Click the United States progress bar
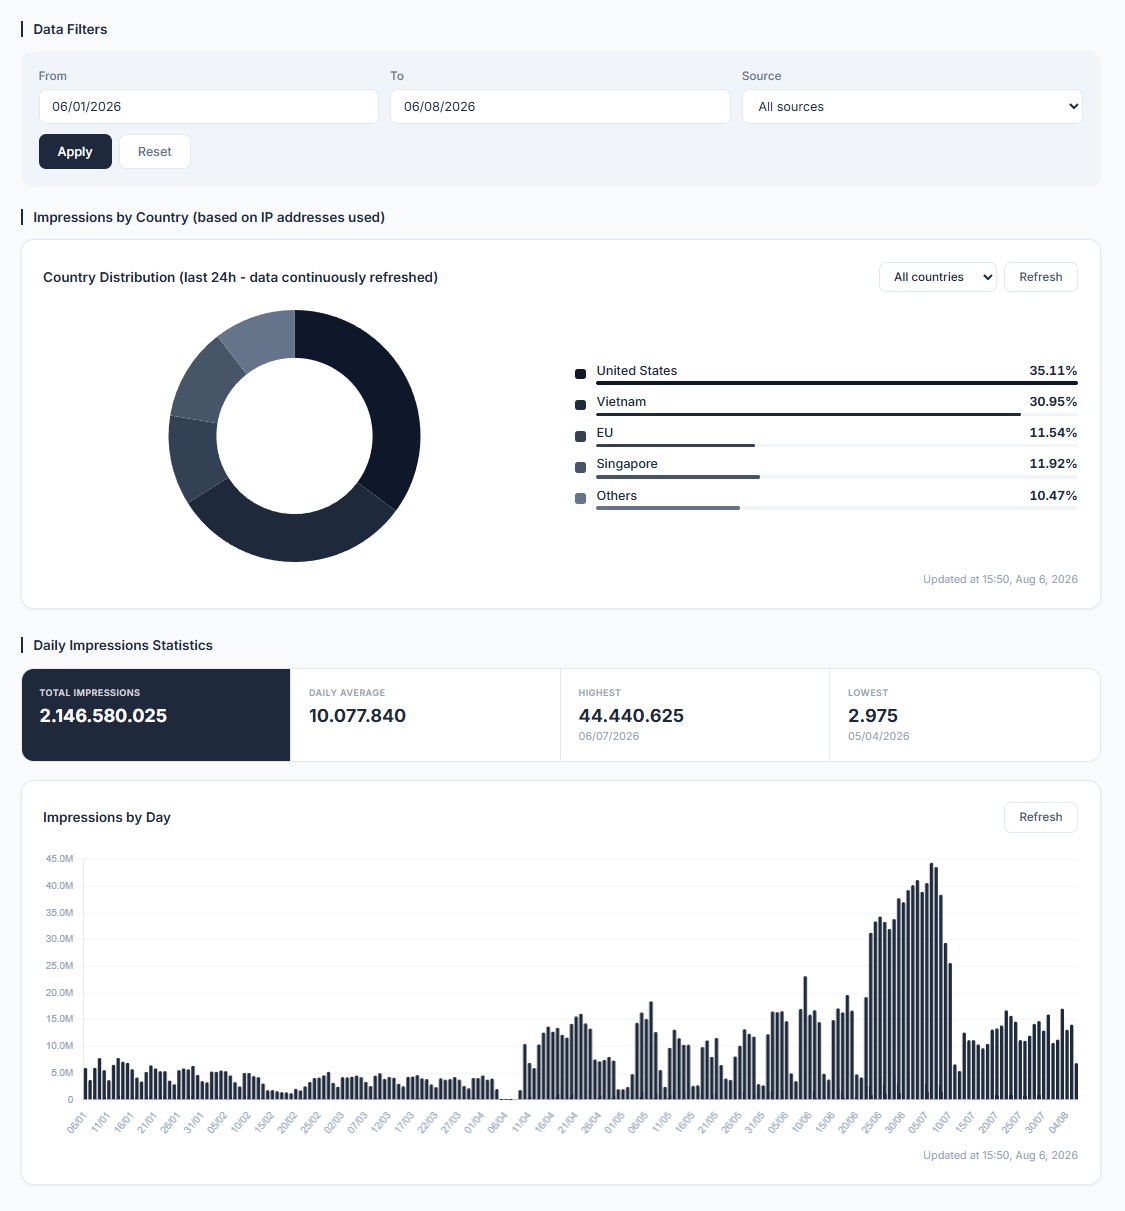This screenshot has width=1125, height=1211. point(837,383)
